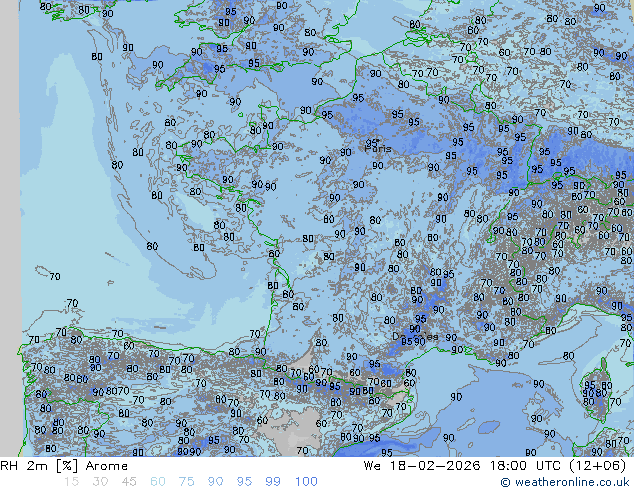Click the Paris city label on the map

coord(378,148)
